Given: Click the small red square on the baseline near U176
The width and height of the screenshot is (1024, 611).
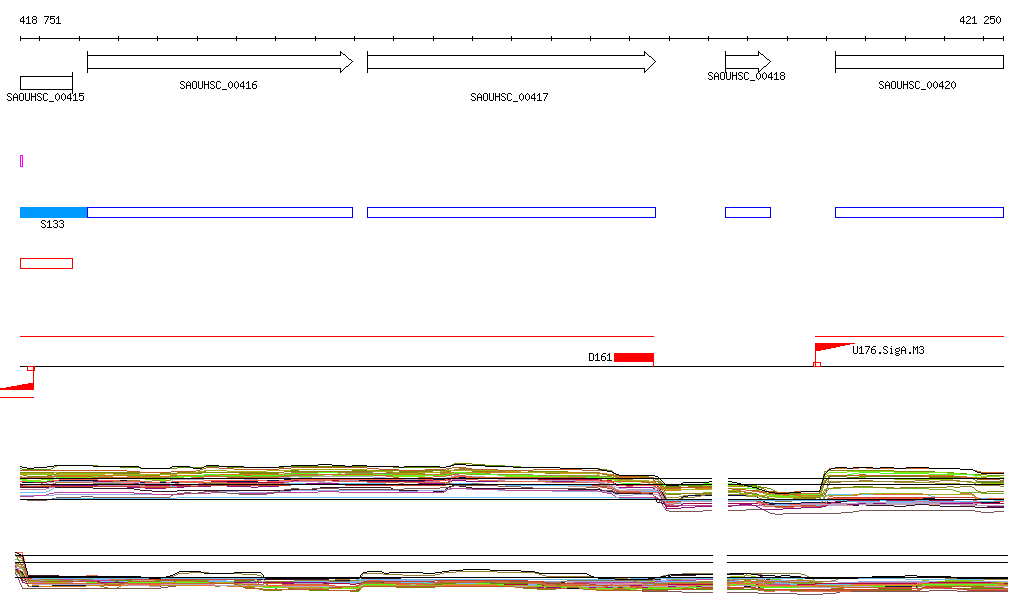Looking at the screenshot, I should [x=817, y=364].
